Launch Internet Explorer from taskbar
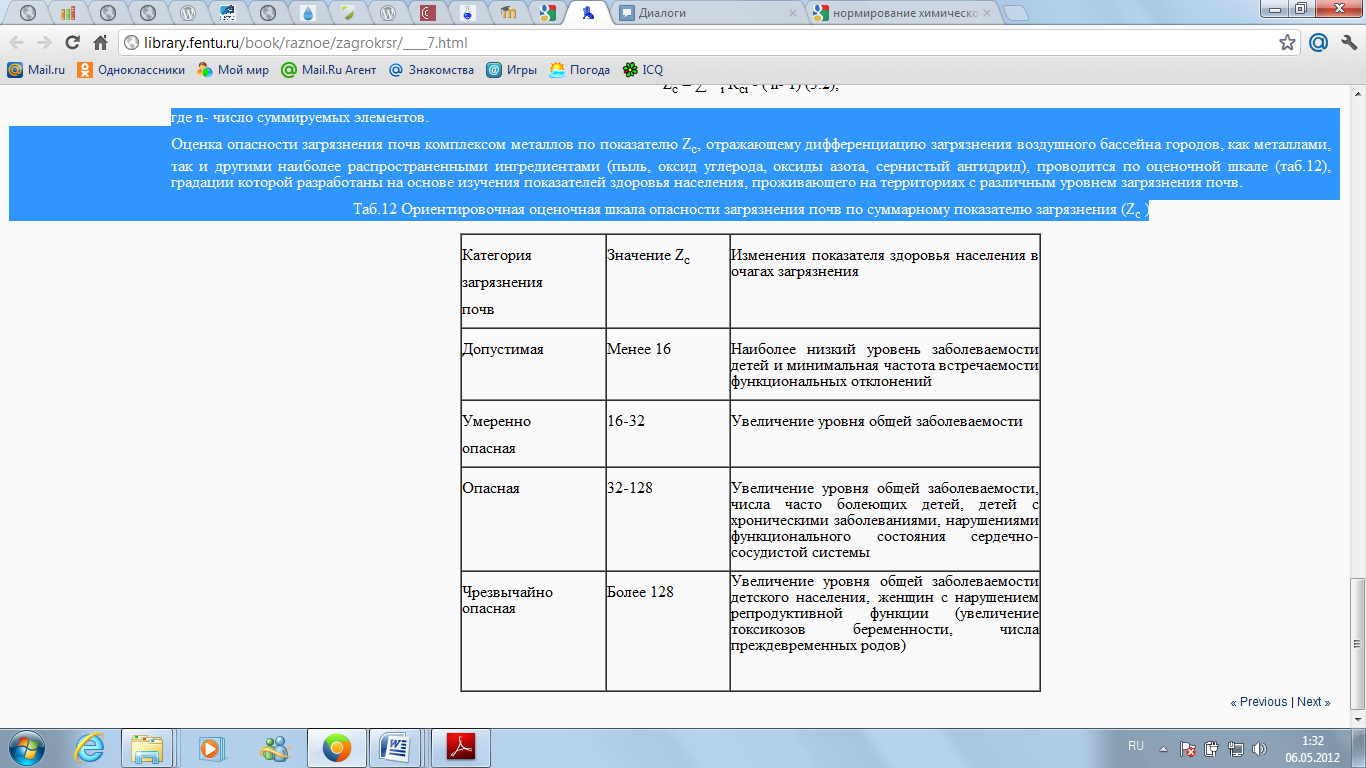This screenshot has width=1366, height=768. [90, 747]
